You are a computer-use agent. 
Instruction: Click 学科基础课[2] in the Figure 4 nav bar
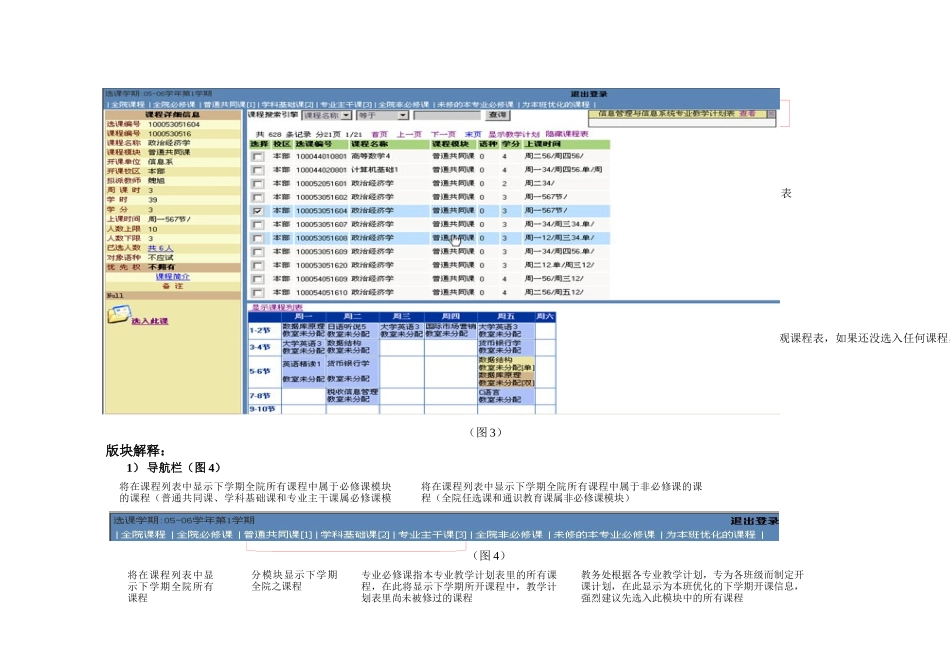pos(355,534)
